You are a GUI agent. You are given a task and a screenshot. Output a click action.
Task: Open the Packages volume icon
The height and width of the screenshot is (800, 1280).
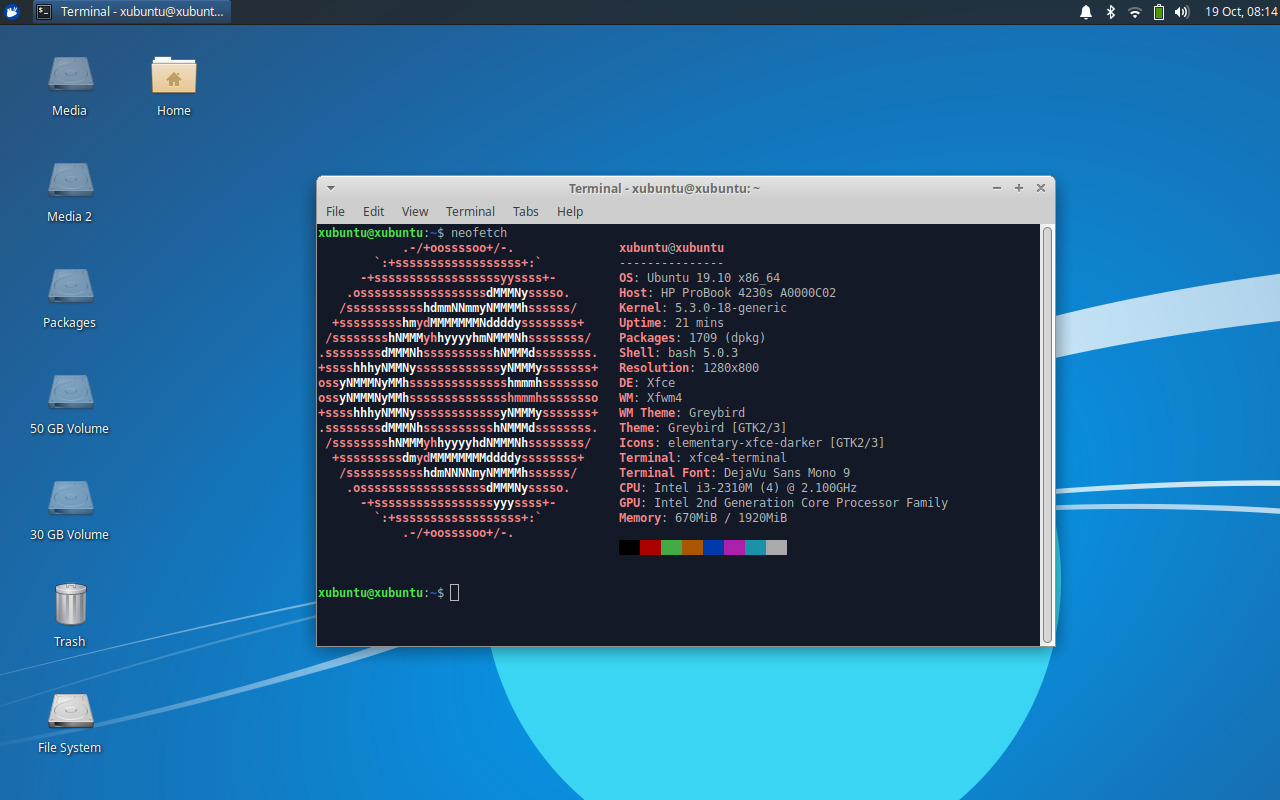[70, 287]
